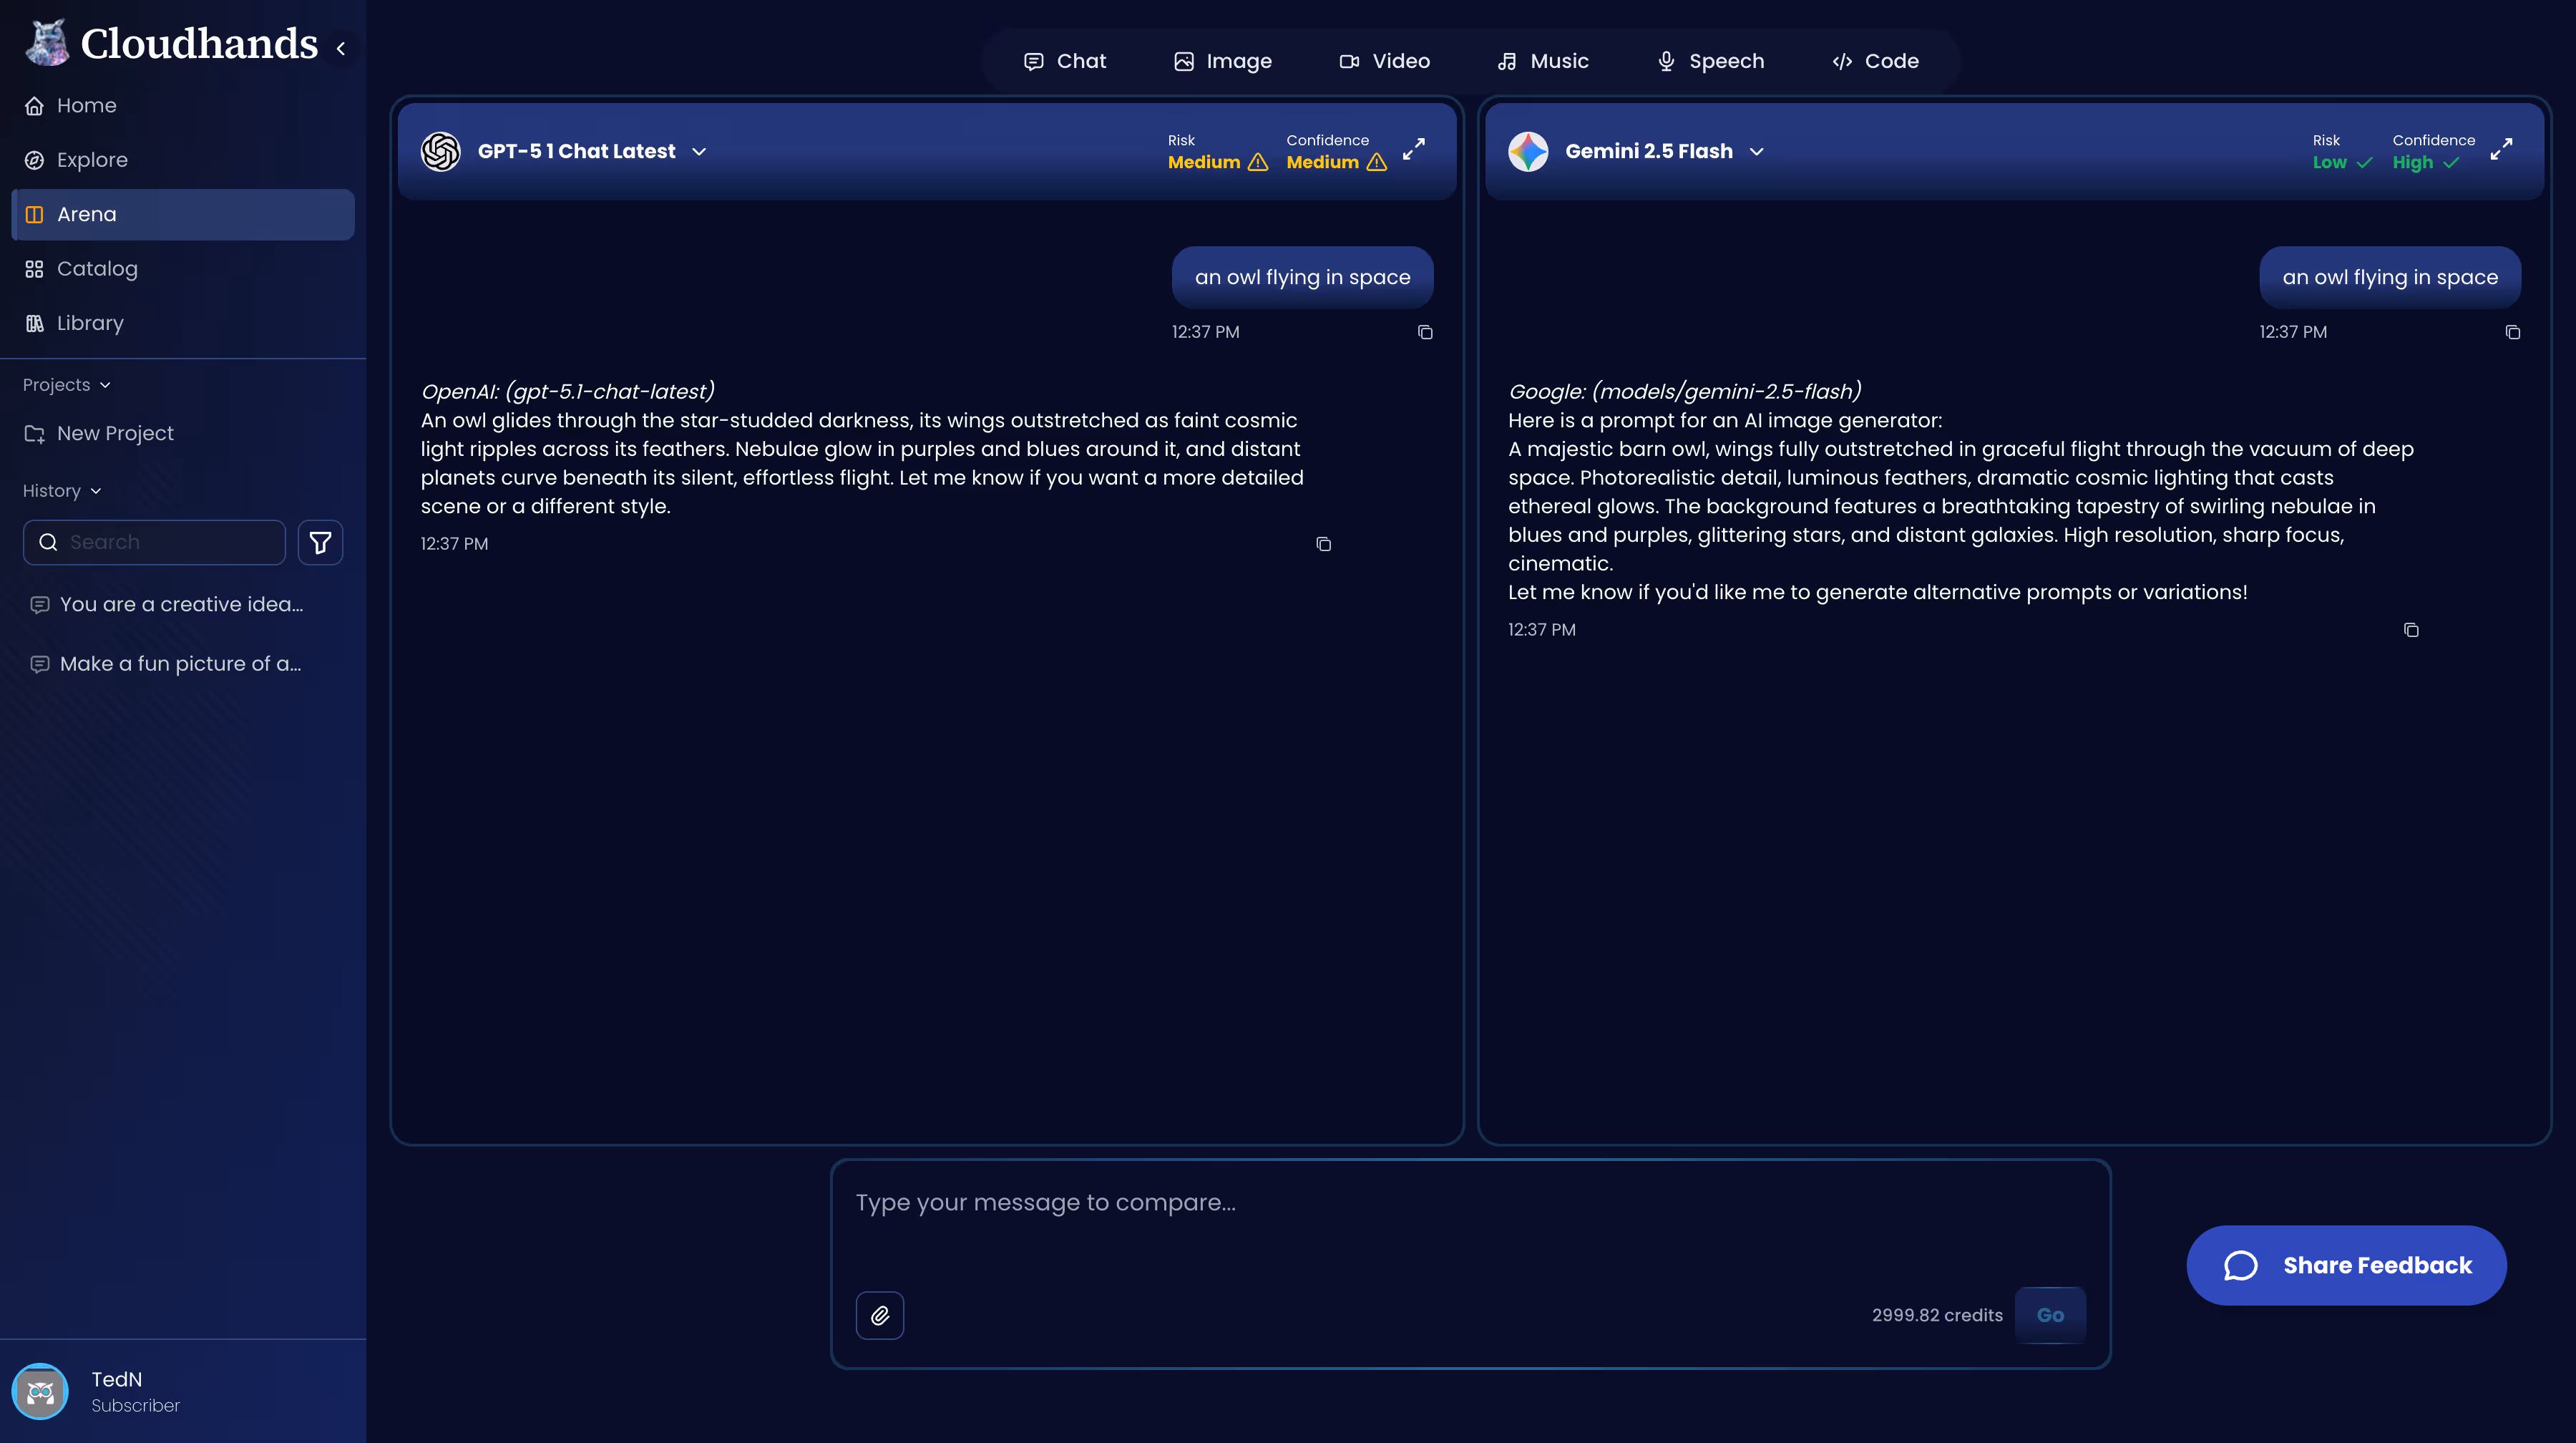2576x1443 pixels.
Task: Open the GPT-5.1 Chat Latest model dropdown
Action: coord(698,151)
